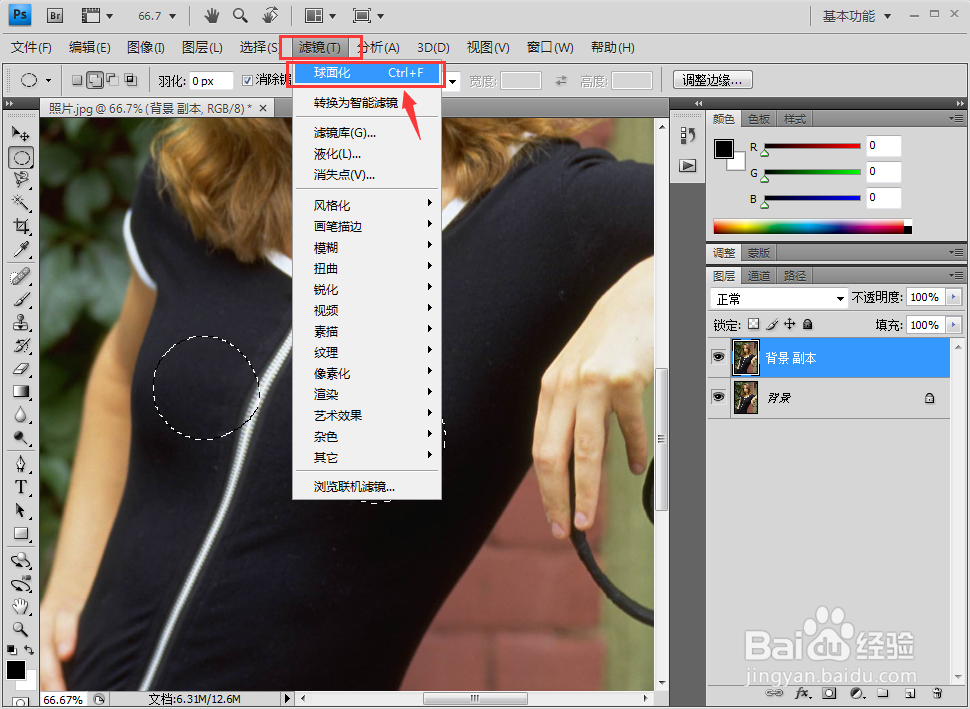Image resolution: width=970 pixels, height=709 pixels.
Task: Select the Horizontal Type tool
Action: [22, 486]
